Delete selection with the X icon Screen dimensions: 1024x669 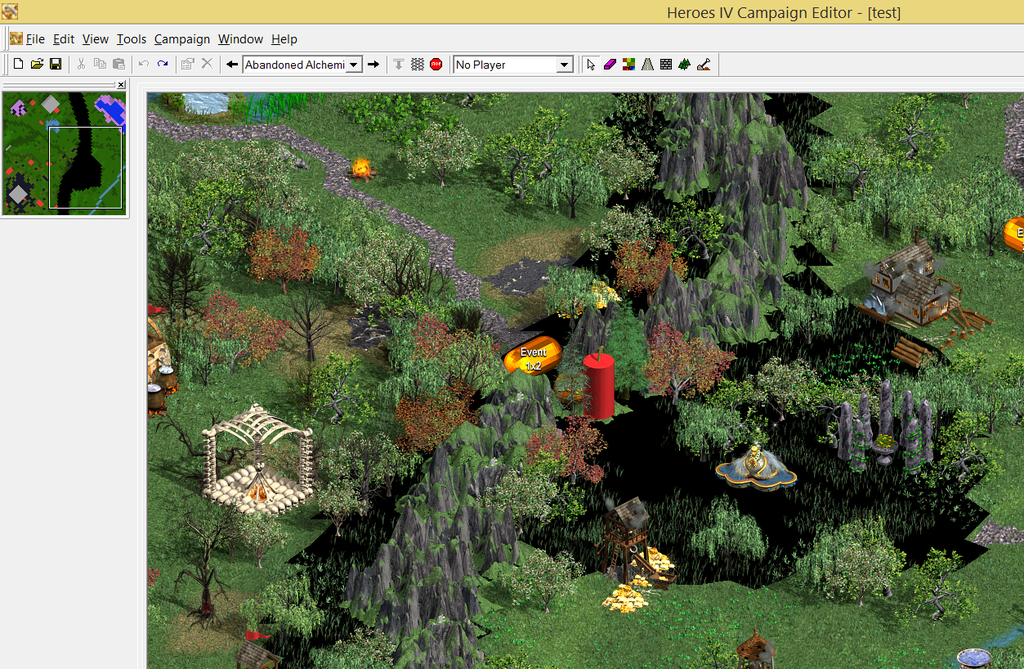(207, 64)
